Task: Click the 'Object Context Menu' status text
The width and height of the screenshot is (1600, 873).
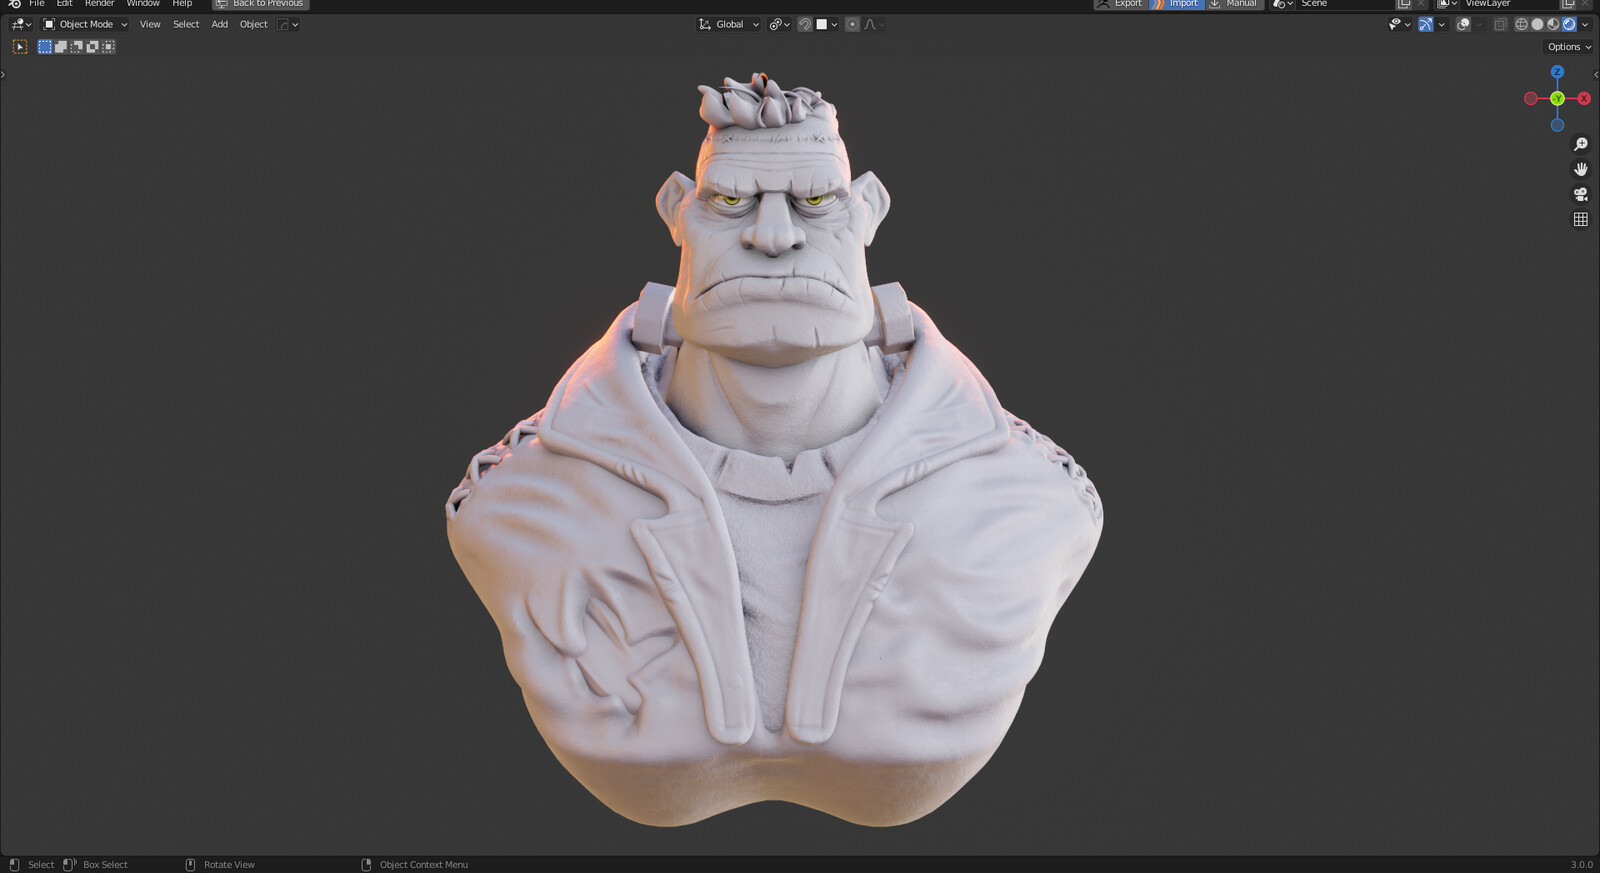Action: (423, 864)
